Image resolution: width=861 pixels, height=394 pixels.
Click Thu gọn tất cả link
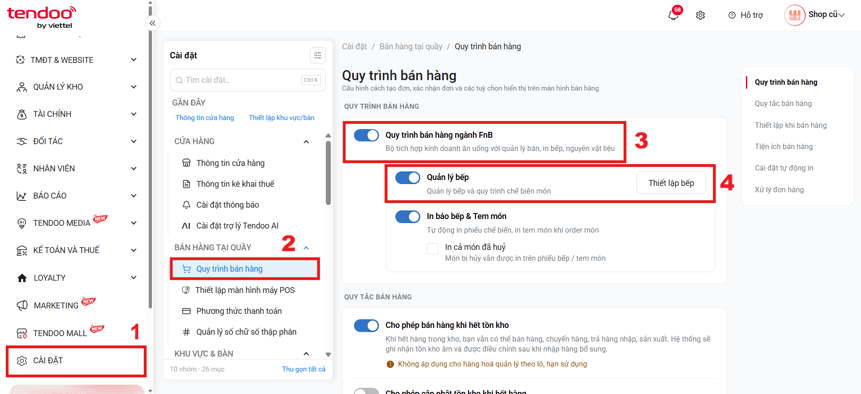tap(304, 369)
